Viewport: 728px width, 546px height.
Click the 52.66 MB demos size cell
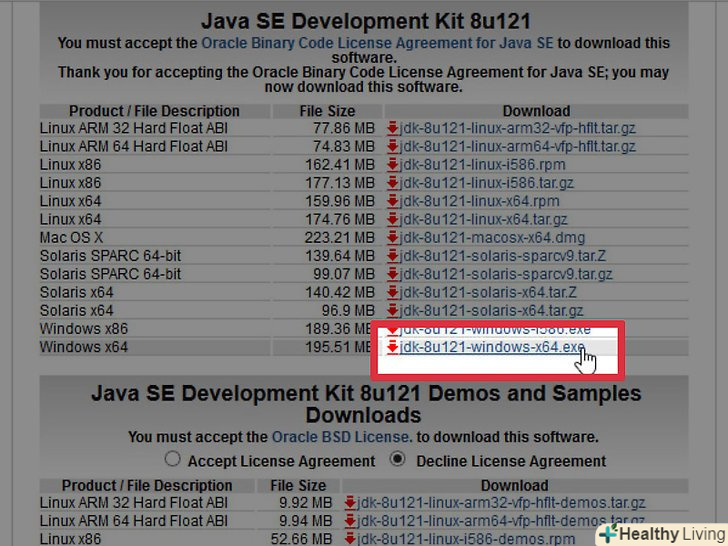(x=301, y=539)
